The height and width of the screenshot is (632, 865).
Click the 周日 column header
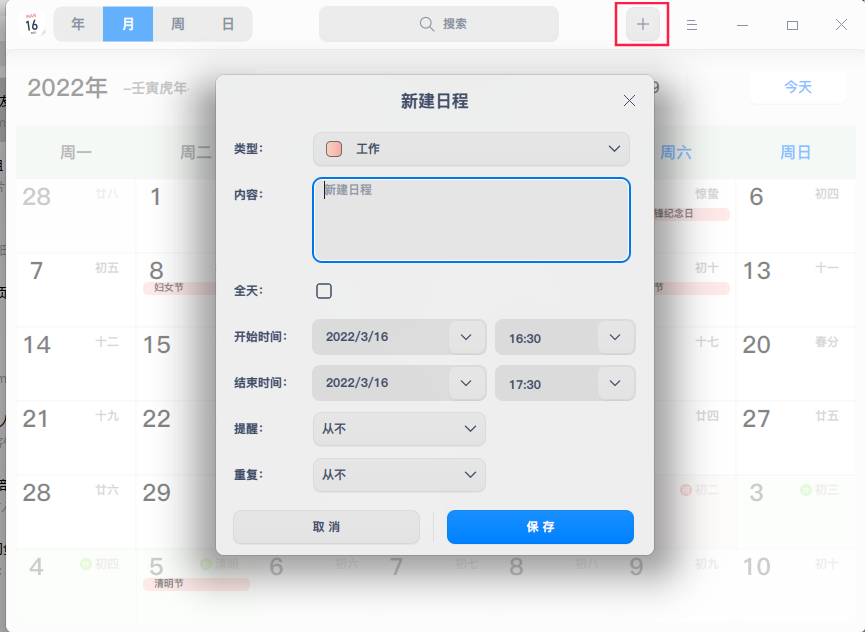795,152
